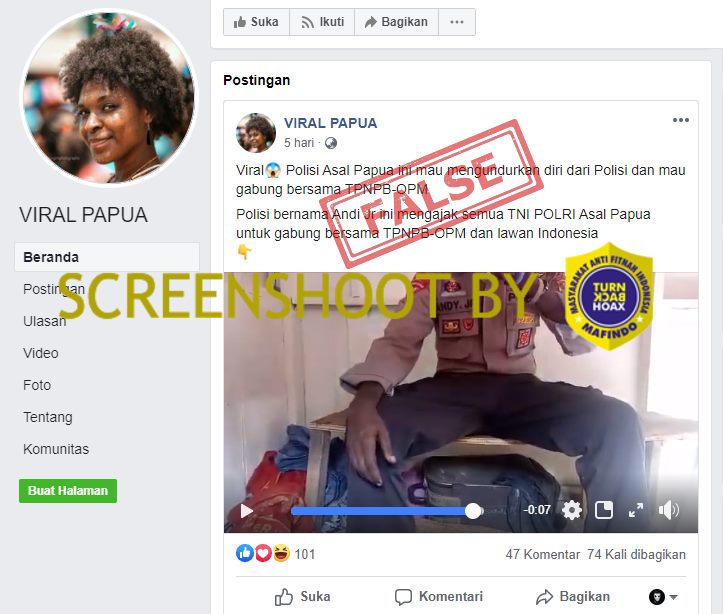Open the post options three-dot menu
Screen dimensions: 723x614
(681, 120)
